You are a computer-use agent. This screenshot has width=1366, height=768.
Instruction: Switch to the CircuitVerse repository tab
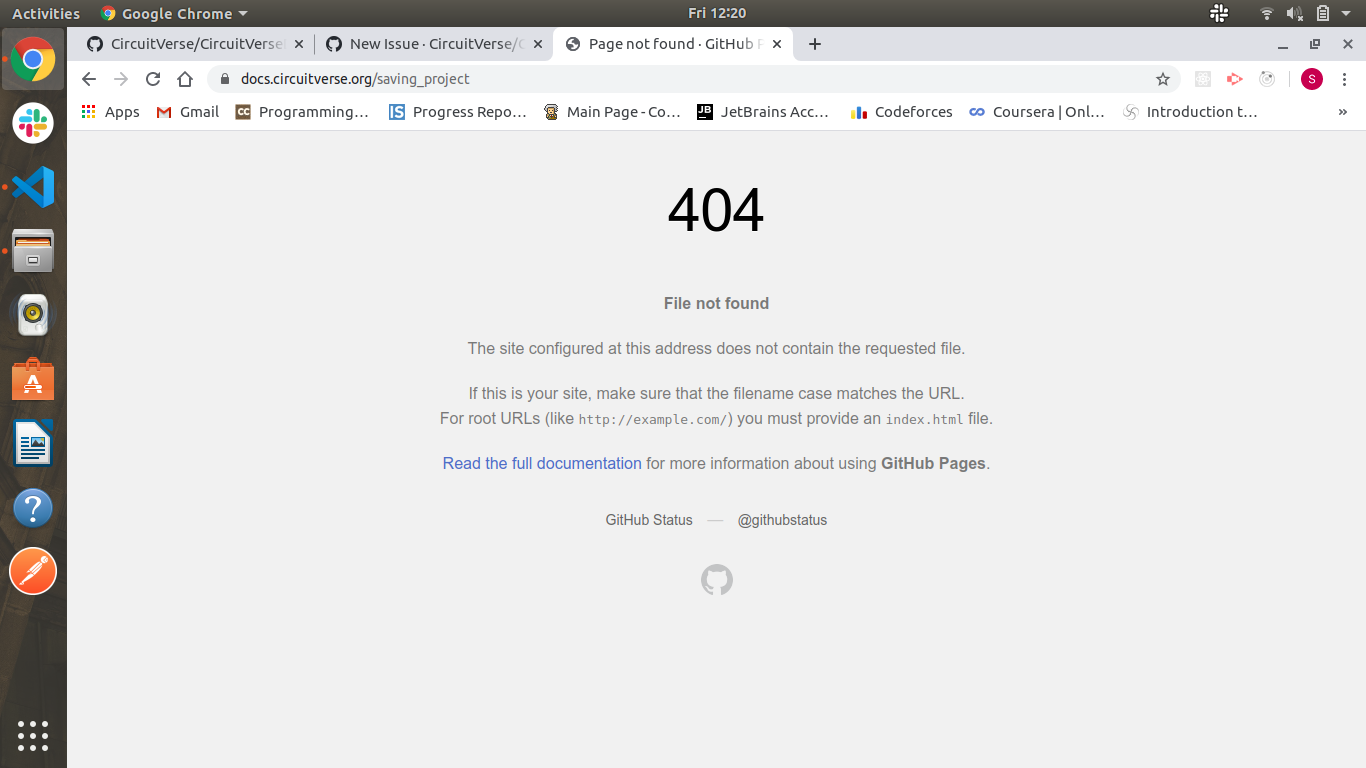(193, 44)
